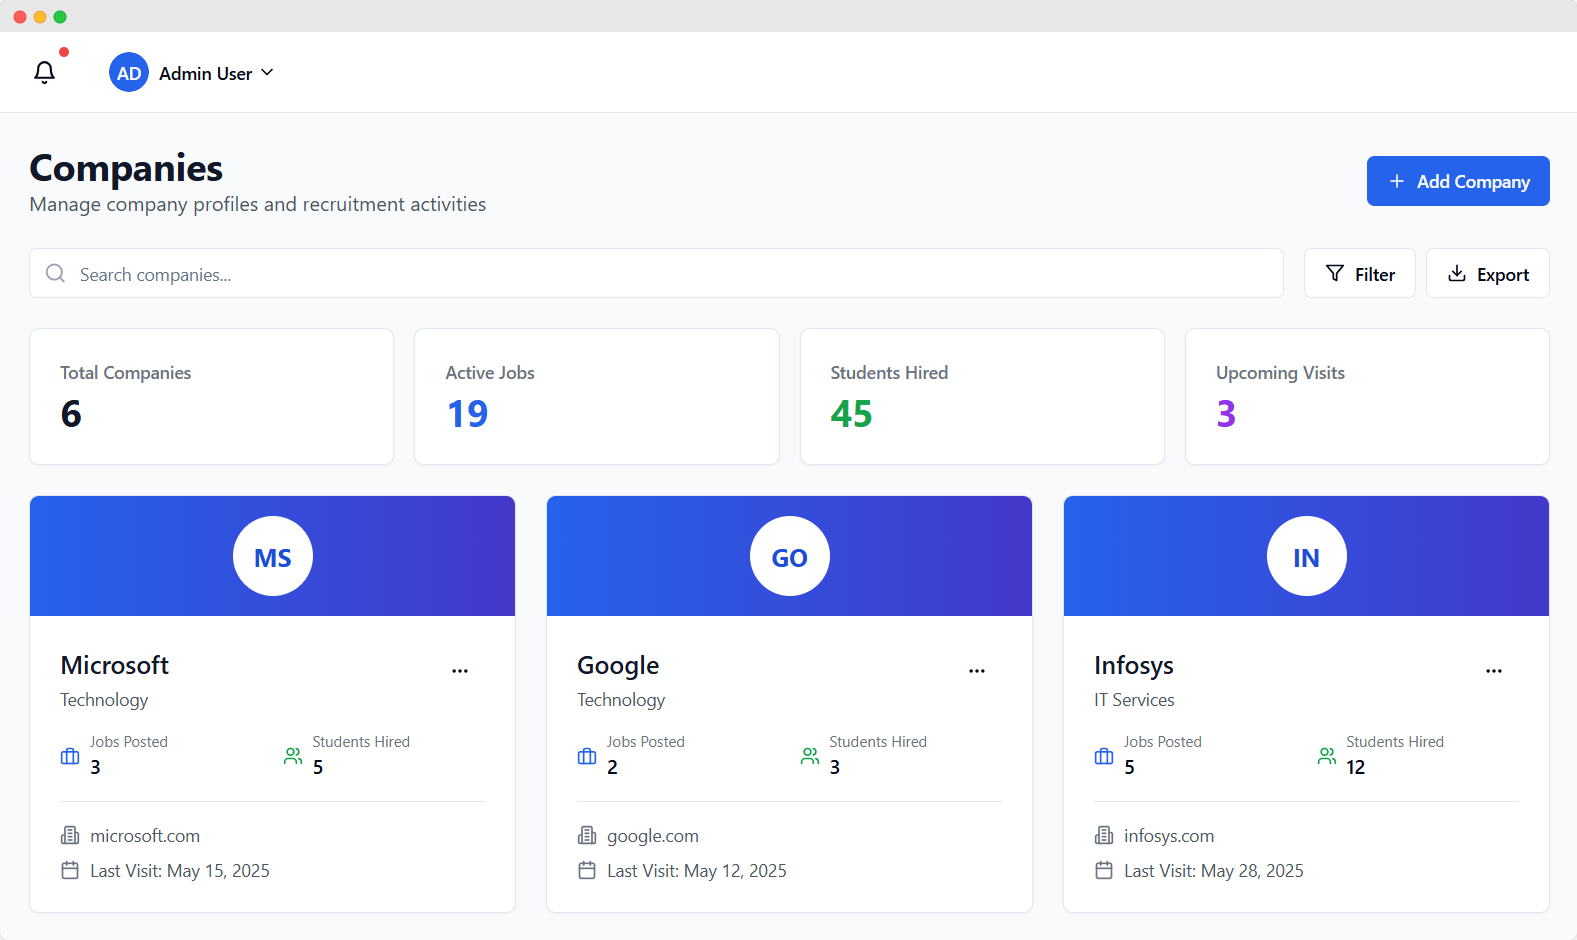Screen dimensions: 1577x940
Task: Click Last Visit: May 28, 2025 text
Action: 1214,871
